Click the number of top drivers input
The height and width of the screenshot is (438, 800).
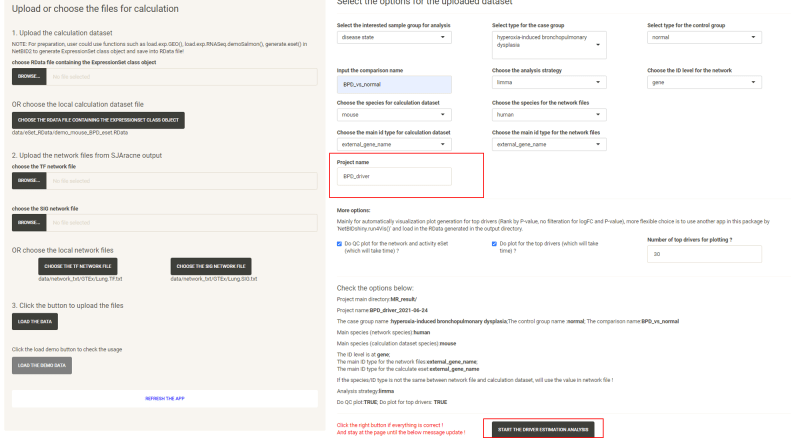704,254
